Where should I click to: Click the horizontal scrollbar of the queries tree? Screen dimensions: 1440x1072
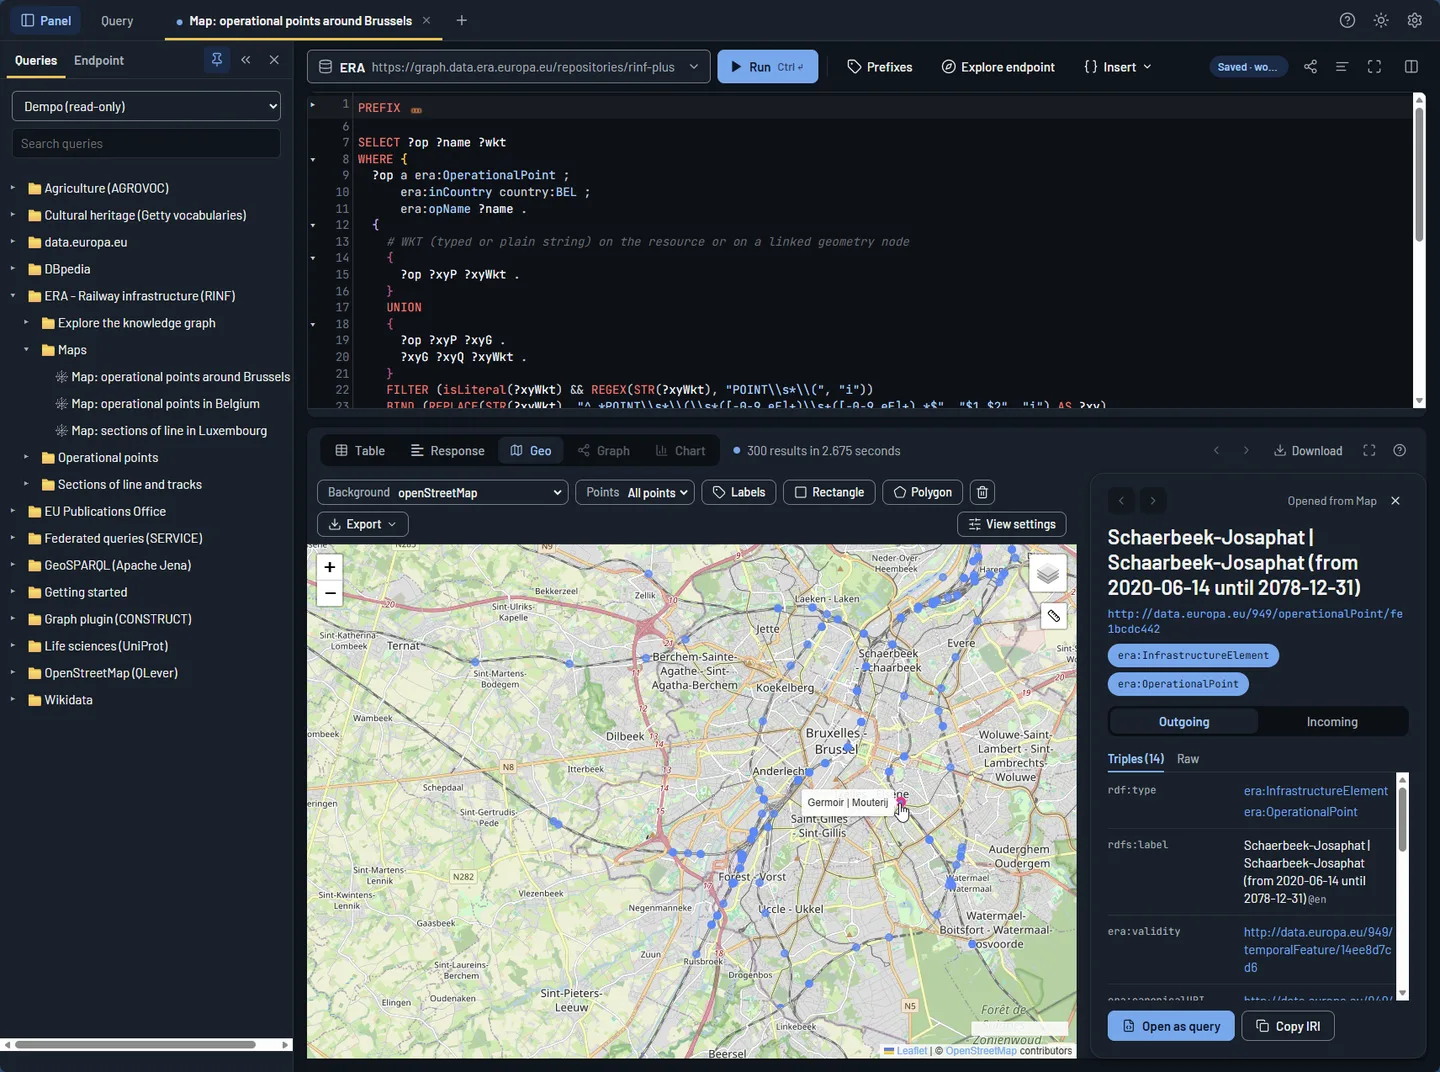[135, 1045]
